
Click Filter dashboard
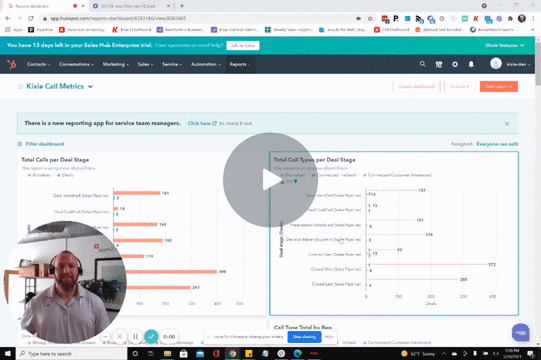(45, 144)
